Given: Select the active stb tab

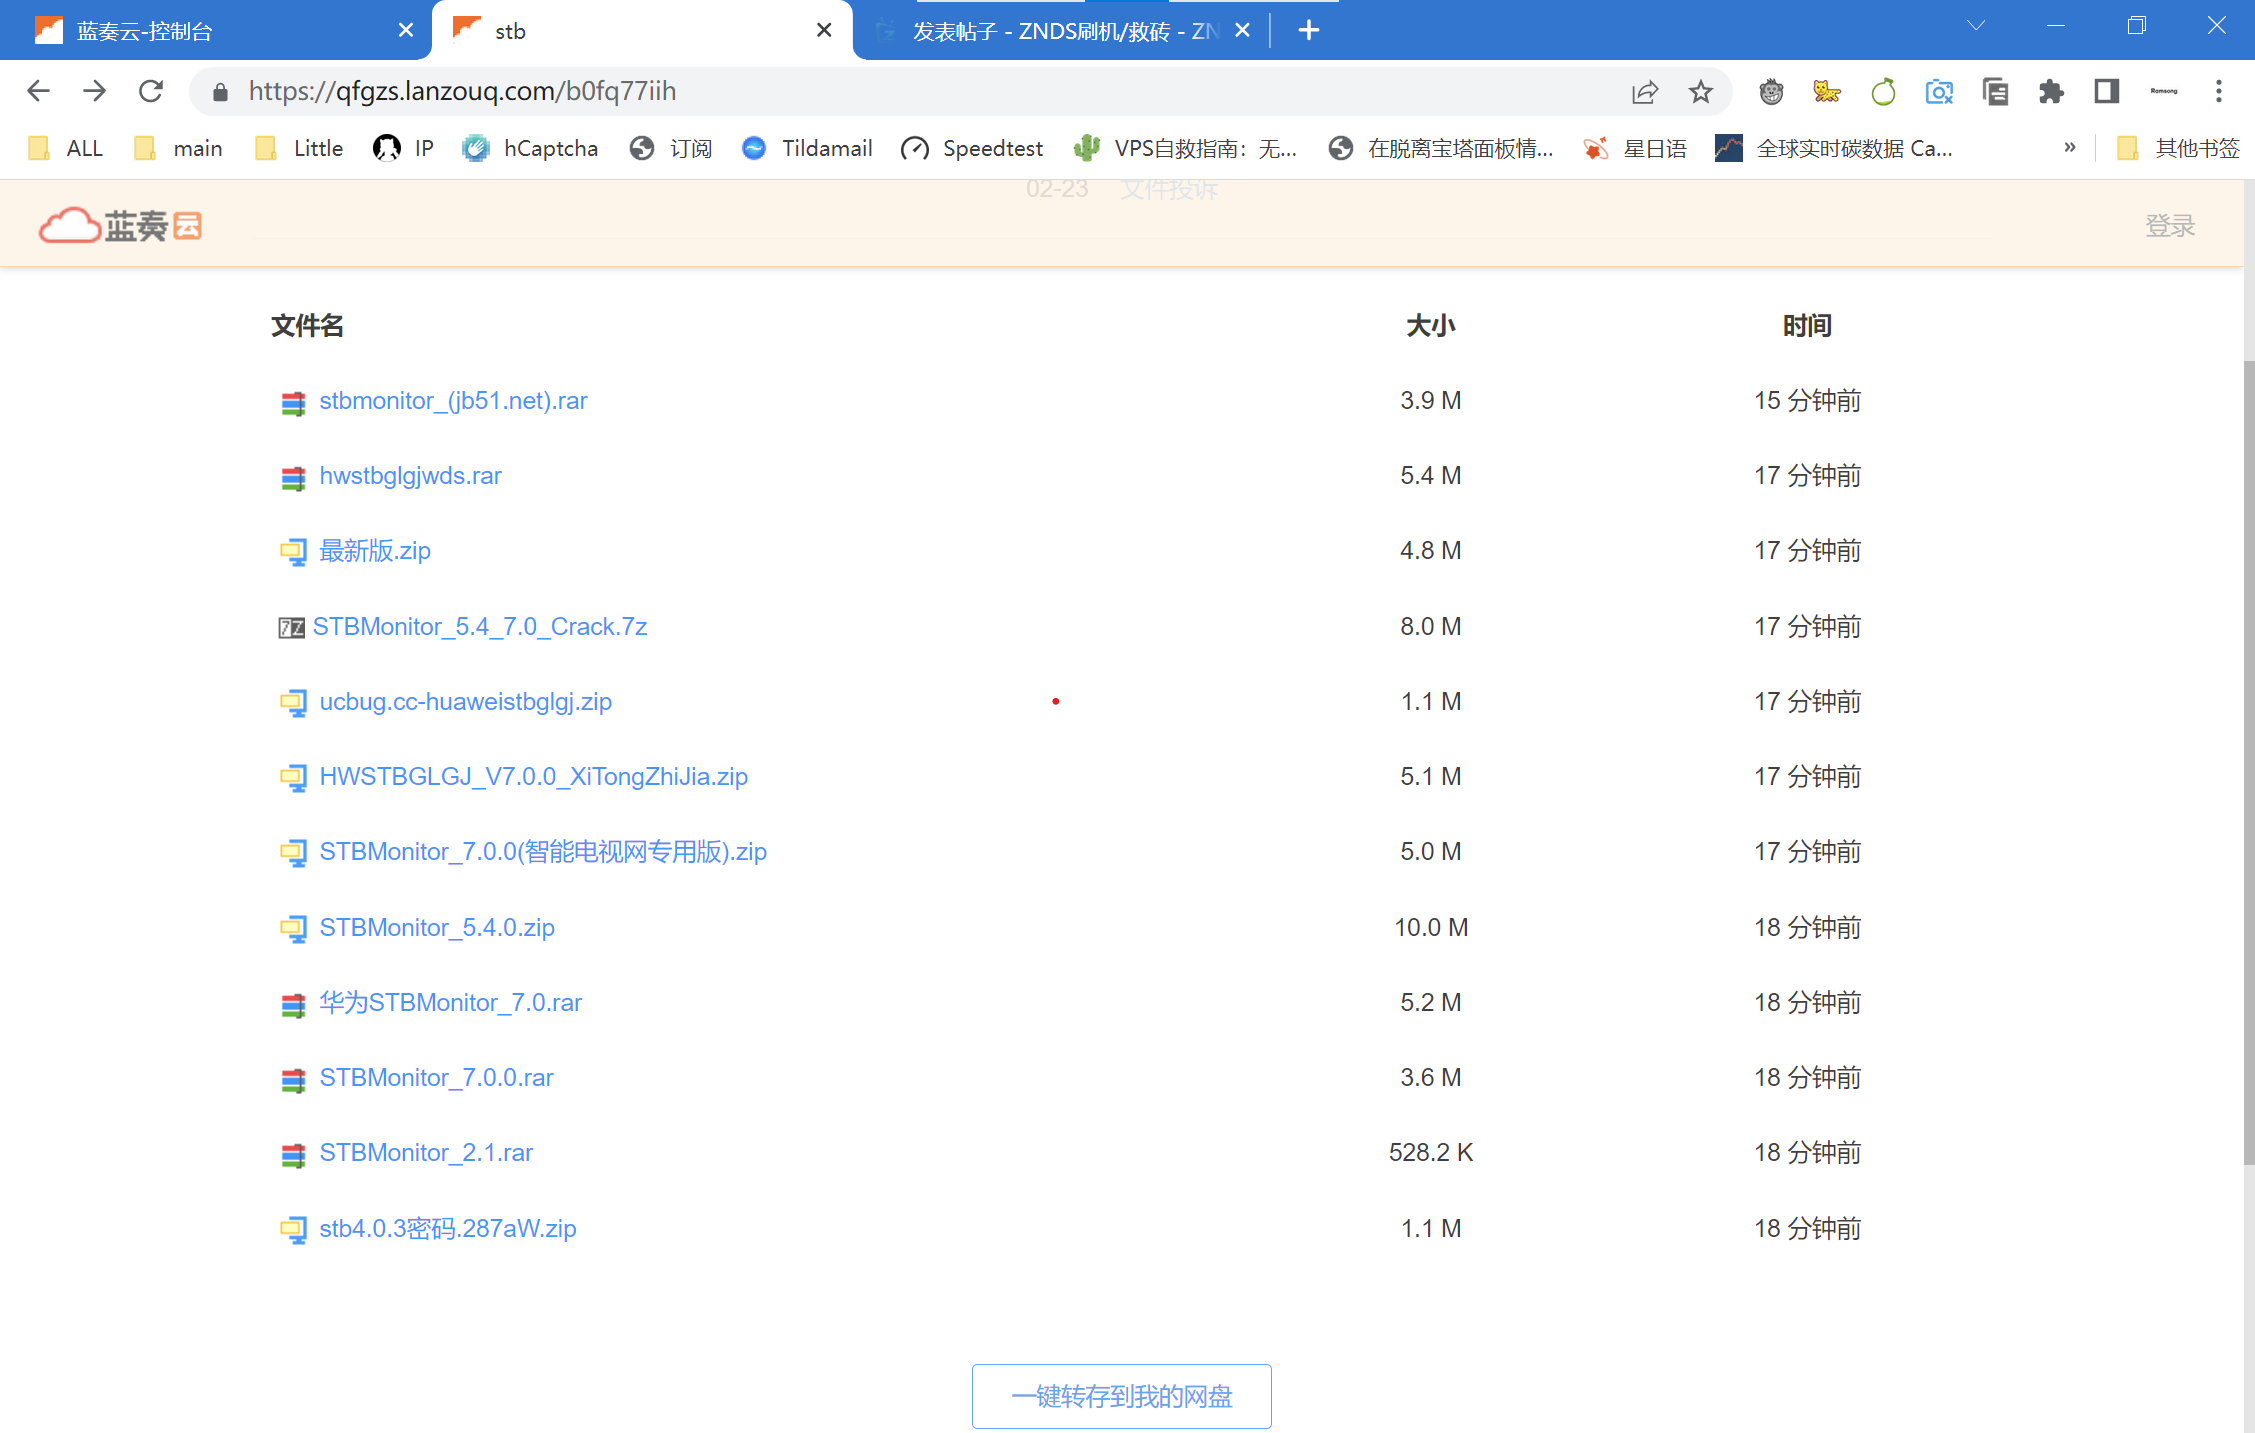Looking at the screenshot, I should pos(640,31).
